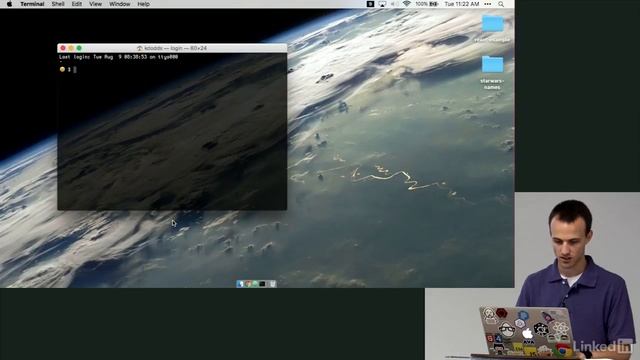This screenshot has width=640, height=360.
Task: Click the battery 100% indicator
Action: tap(427, 4)
